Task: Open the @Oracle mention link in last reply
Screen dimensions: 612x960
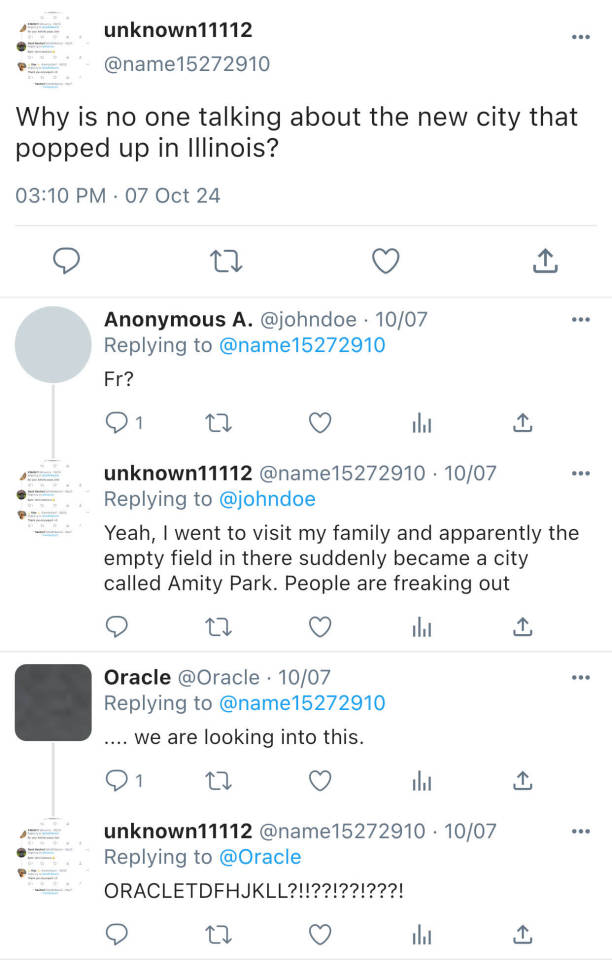Action: 260,857
